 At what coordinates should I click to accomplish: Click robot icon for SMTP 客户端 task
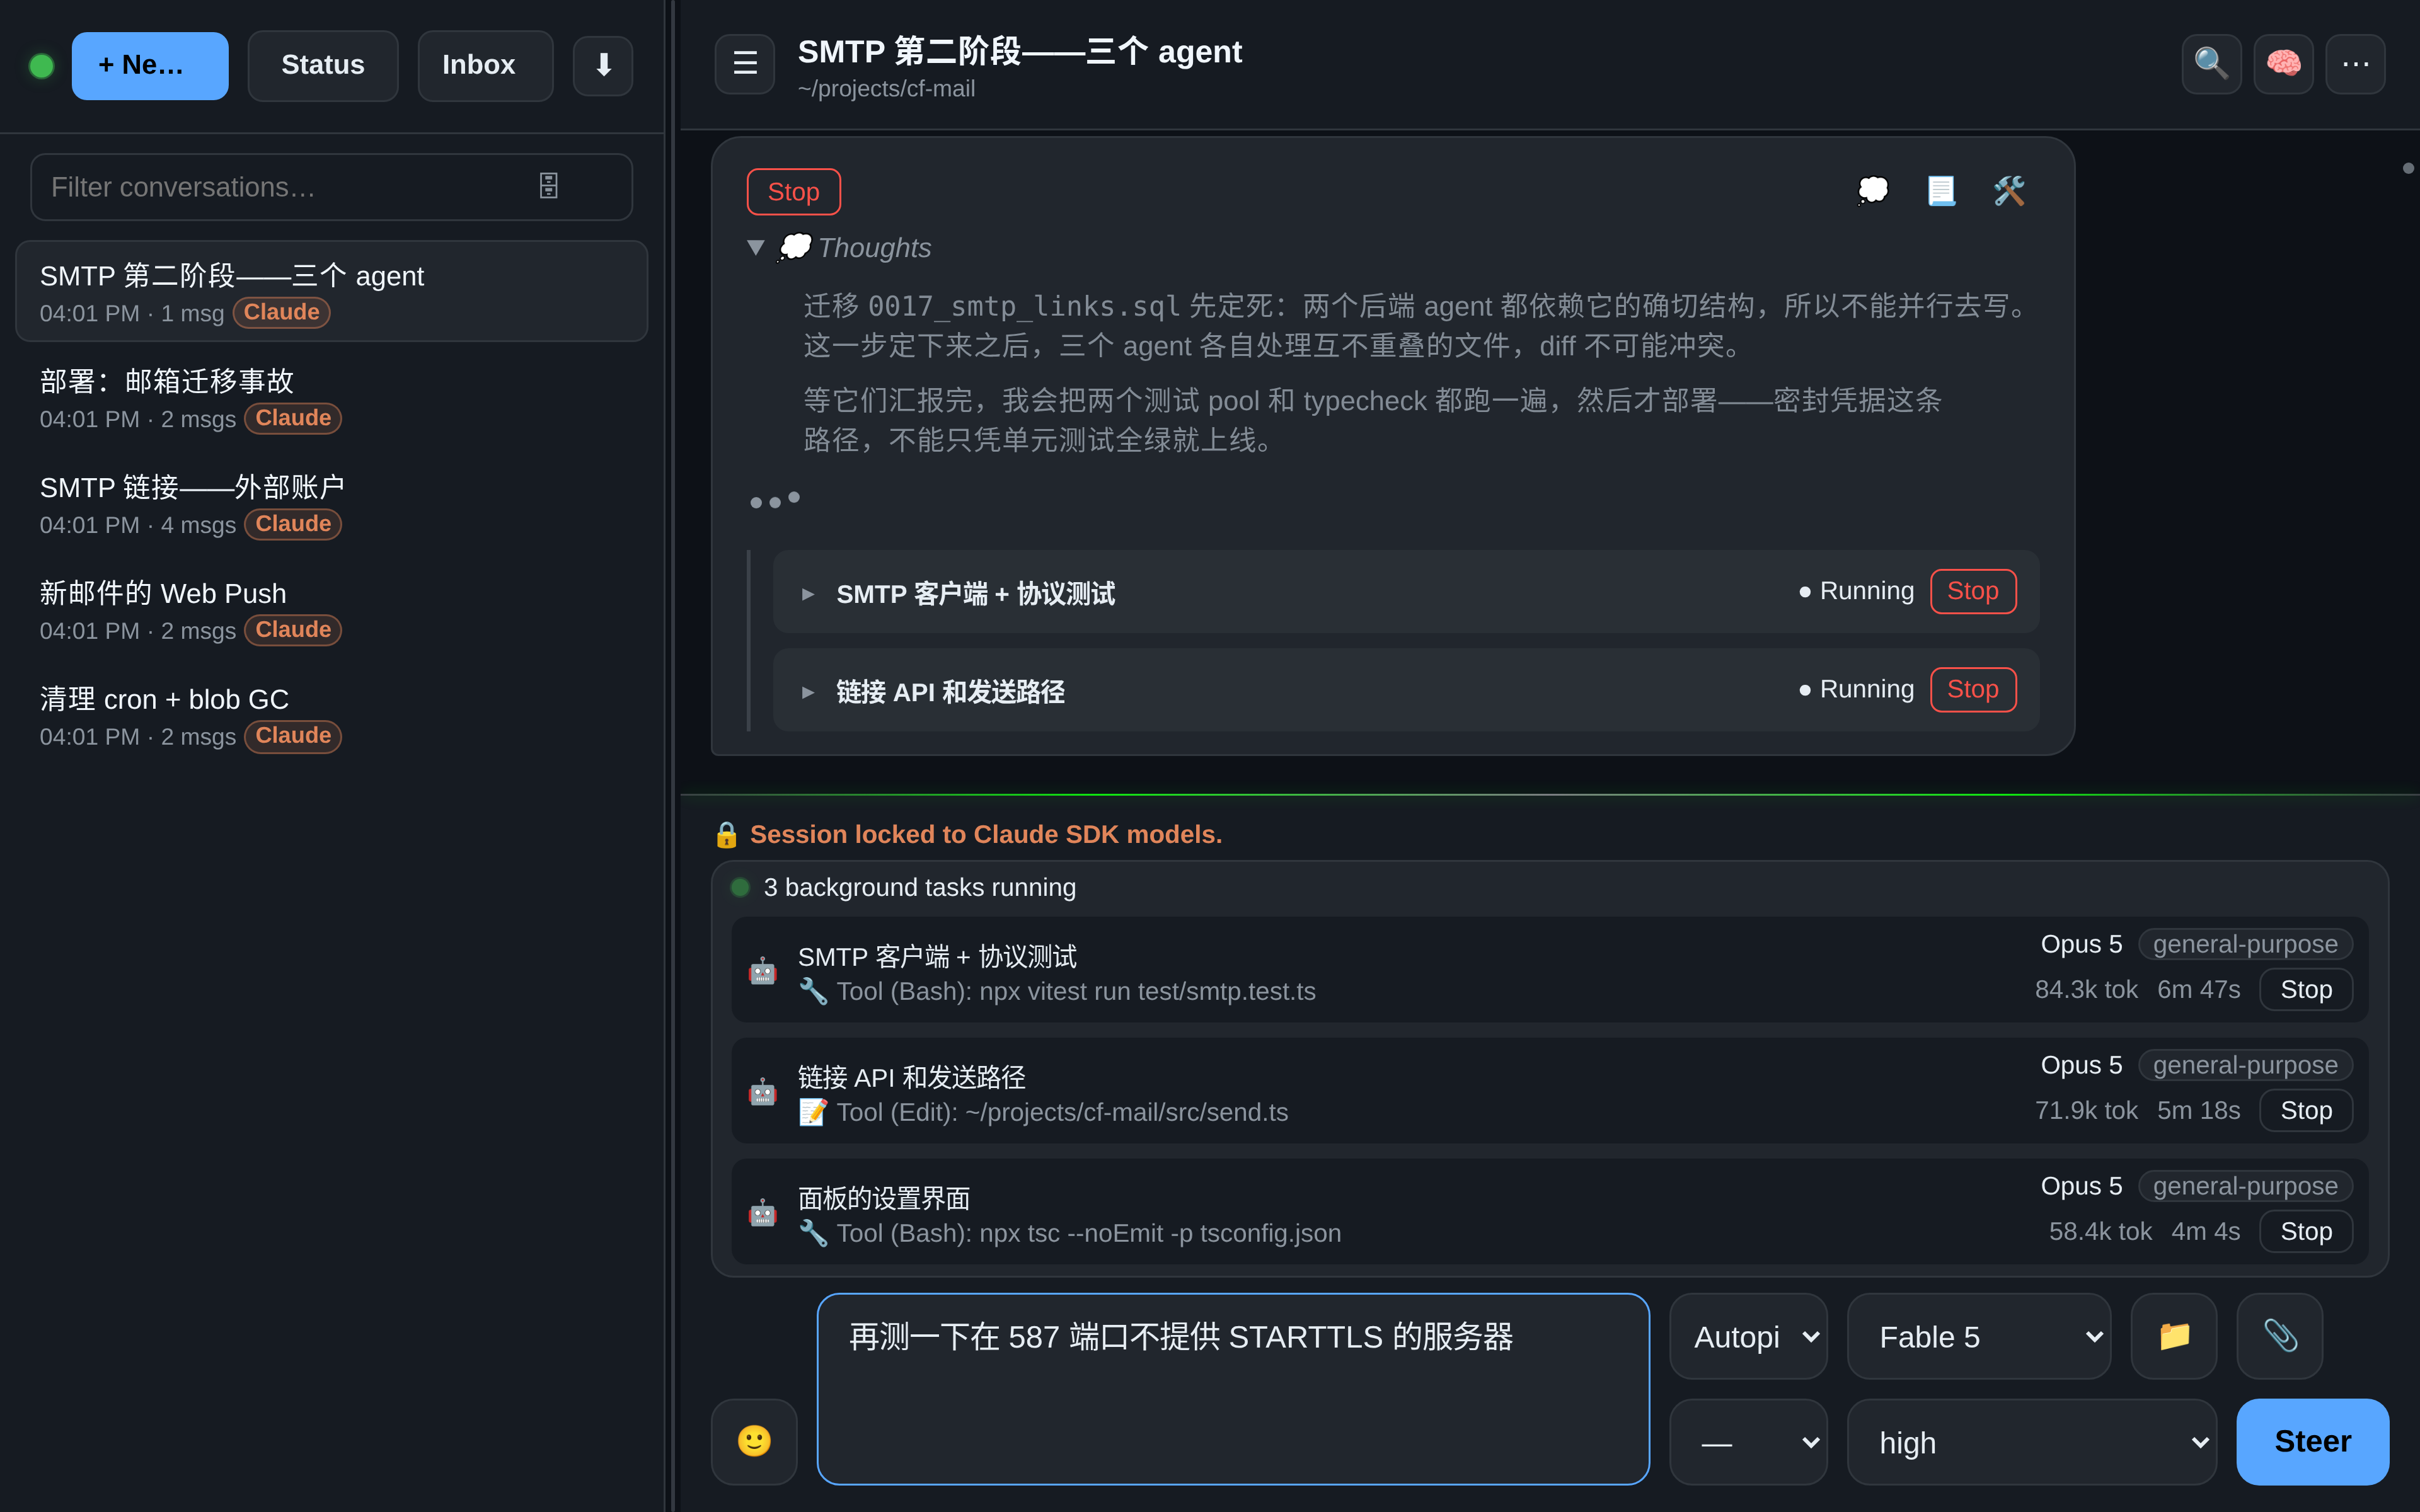tap(763, 970)
